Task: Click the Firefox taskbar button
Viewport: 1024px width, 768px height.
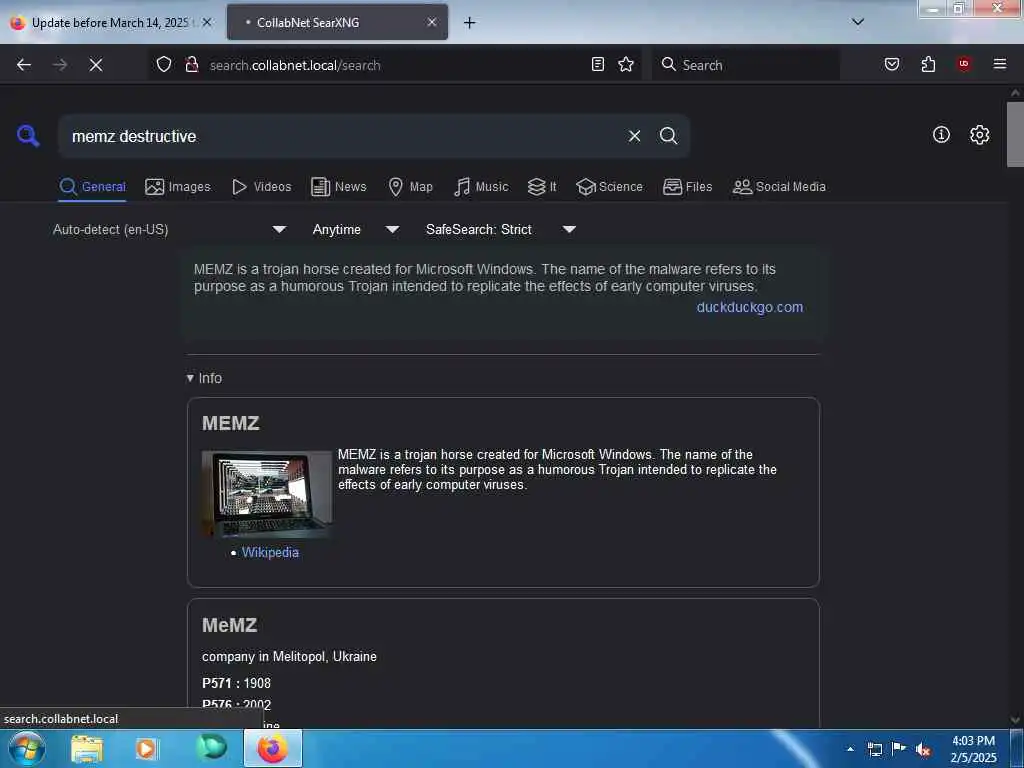Action: tap(273, 748)
